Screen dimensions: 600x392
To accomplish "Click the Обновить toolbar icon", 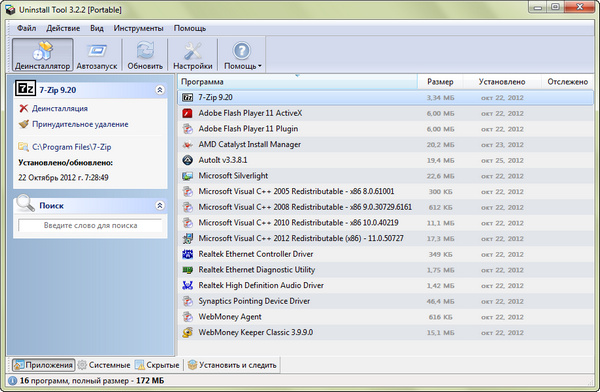I will coord(145,55).
